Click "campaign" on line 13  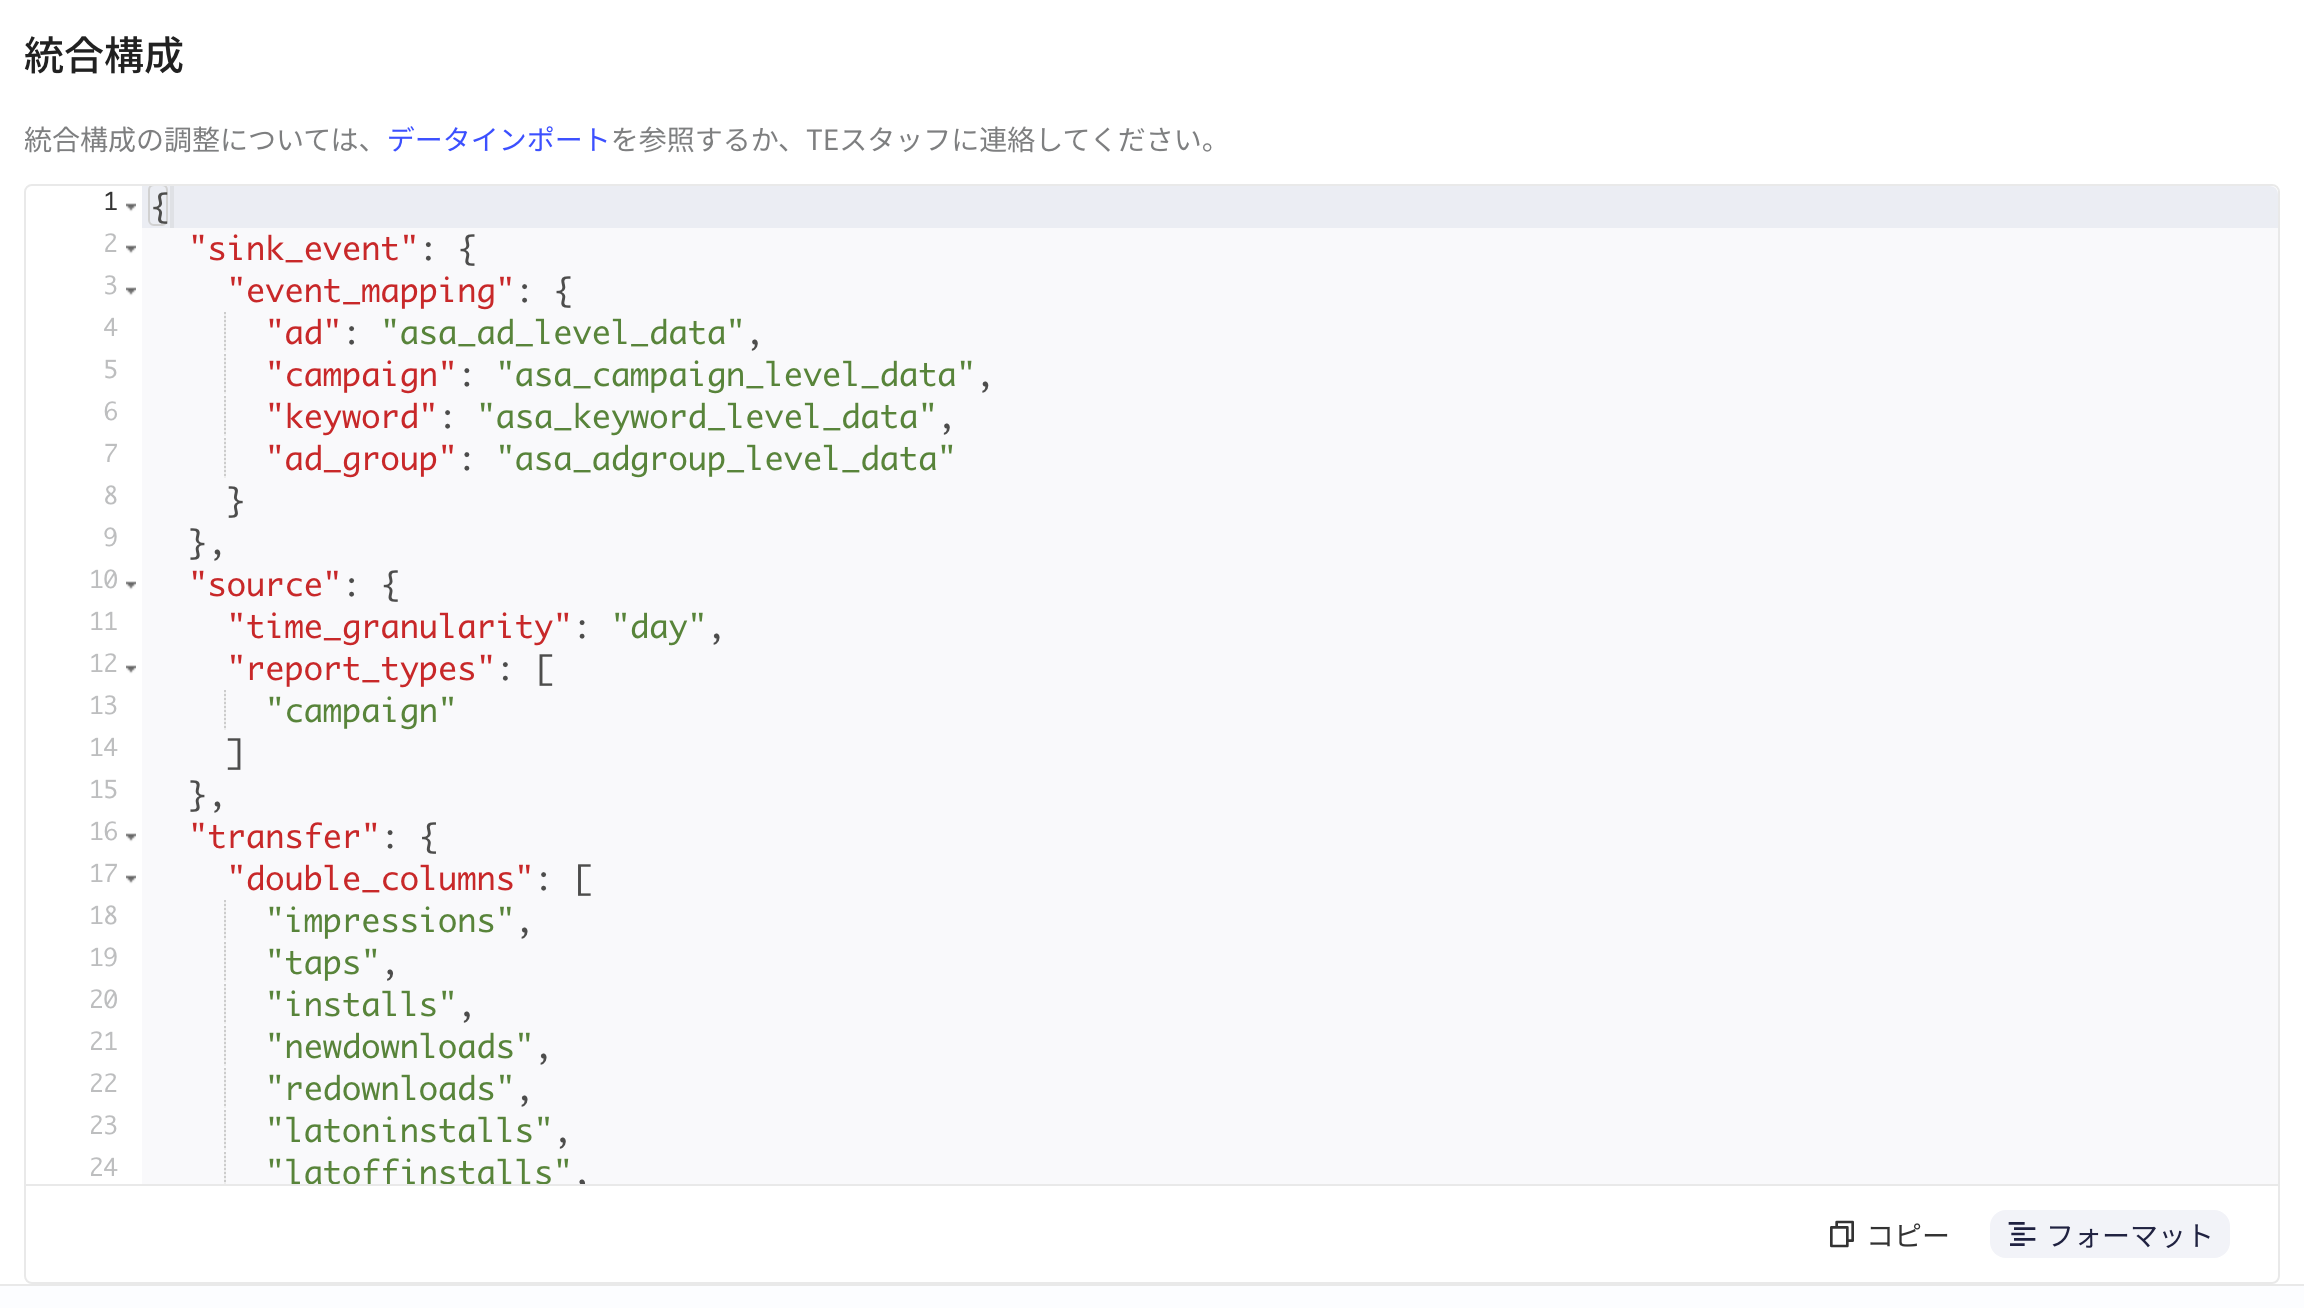(x=361, y=711)
